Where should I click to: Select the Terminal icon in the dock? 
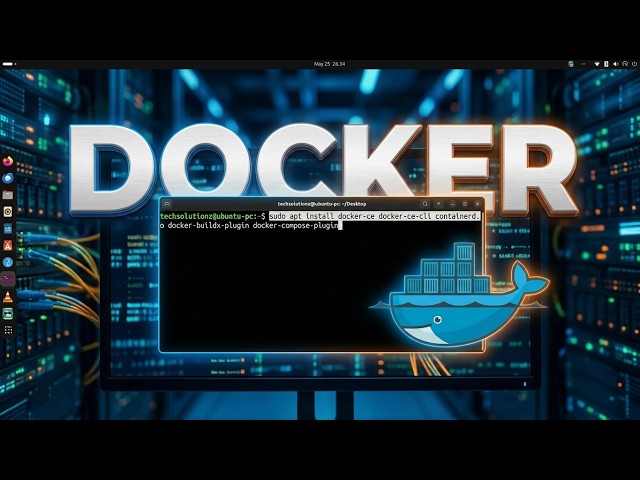[8, 279]
